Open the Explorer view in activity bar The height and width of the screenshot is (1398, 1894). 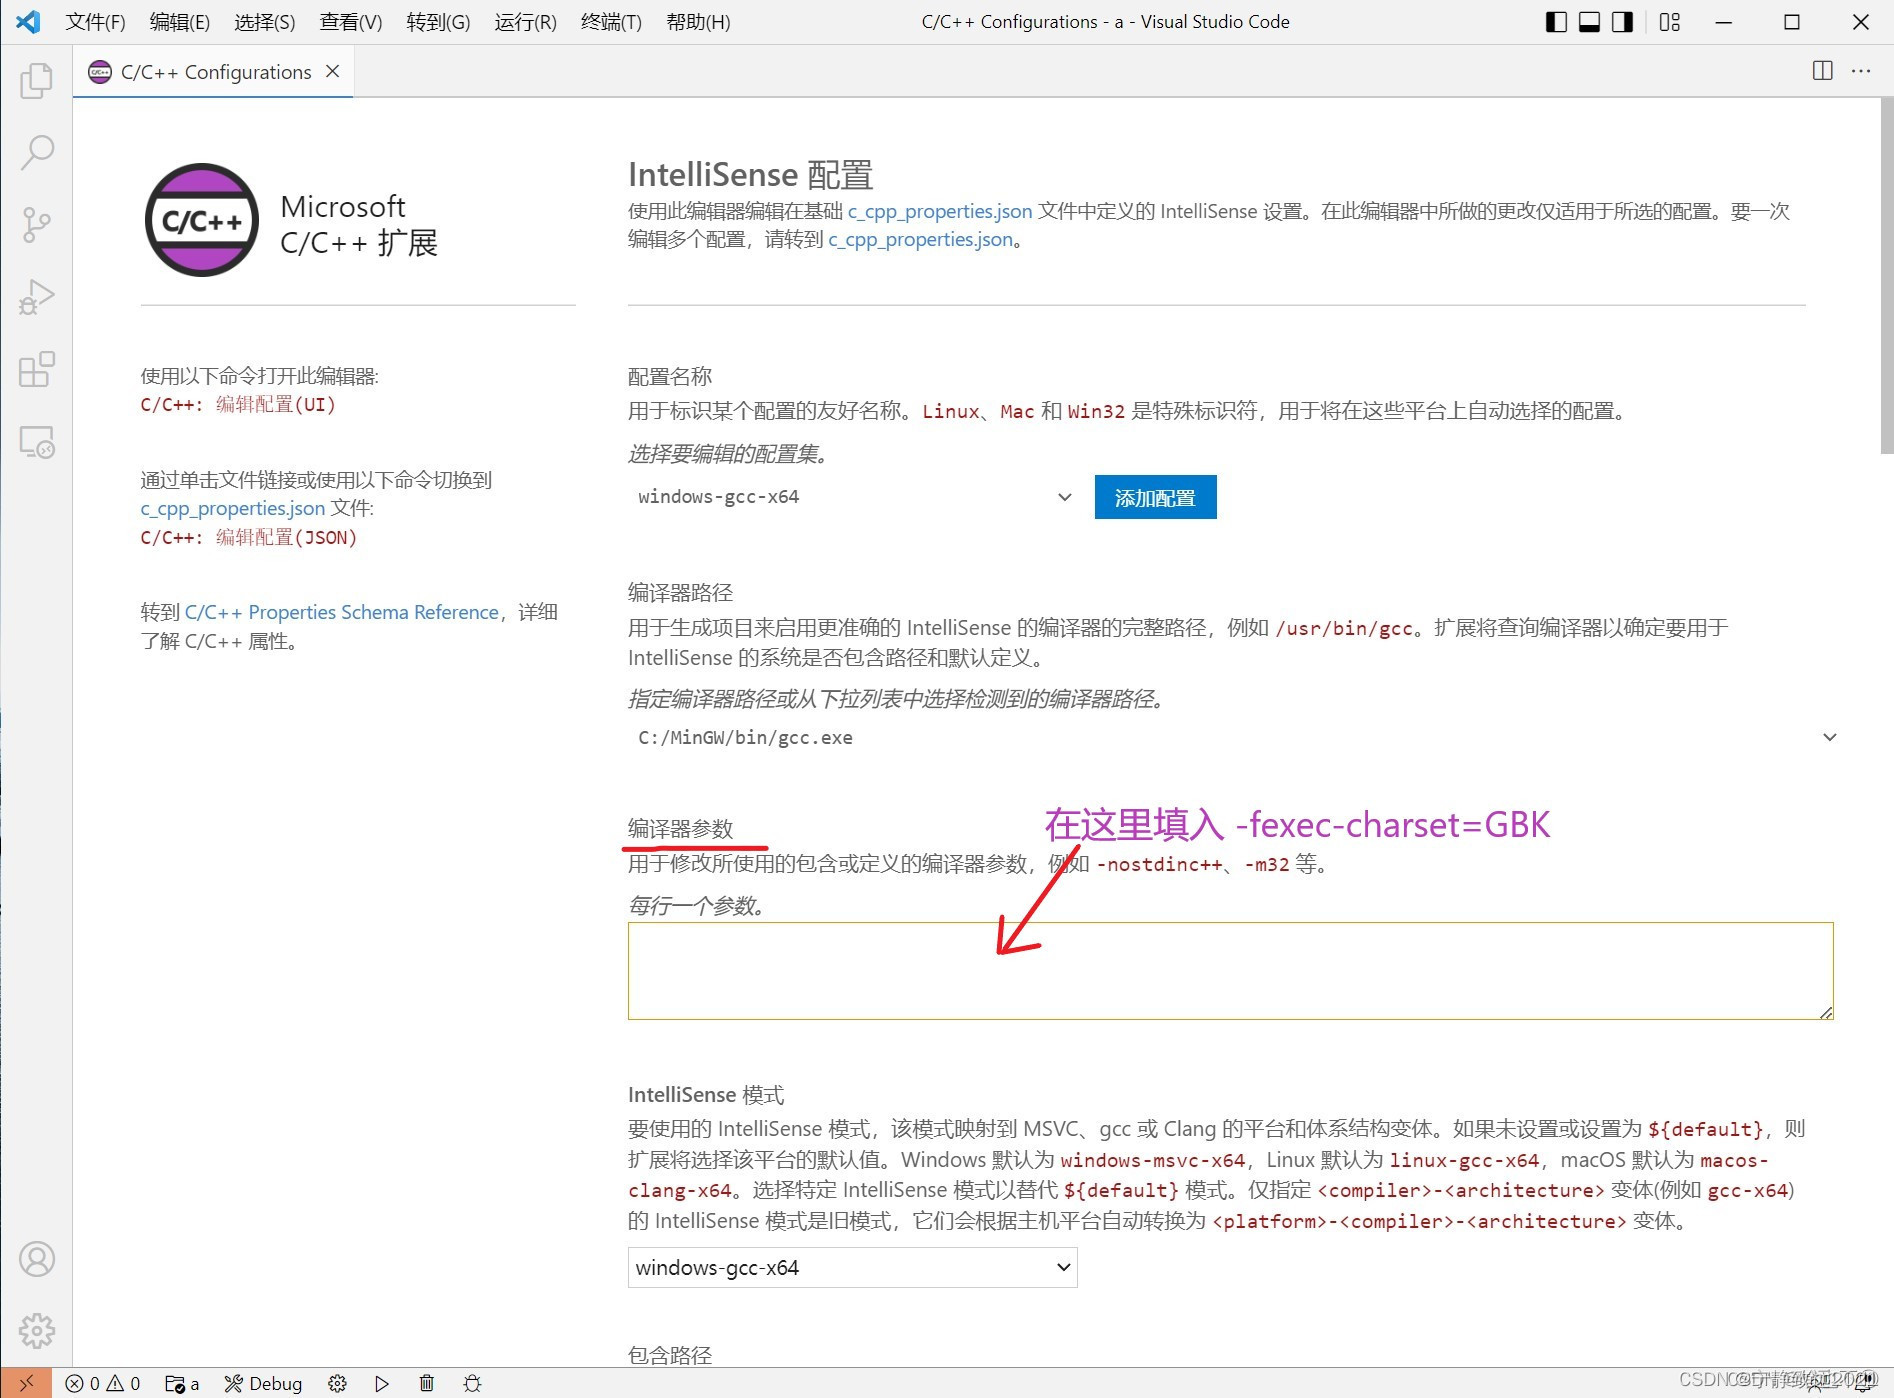tap(37, 81)
